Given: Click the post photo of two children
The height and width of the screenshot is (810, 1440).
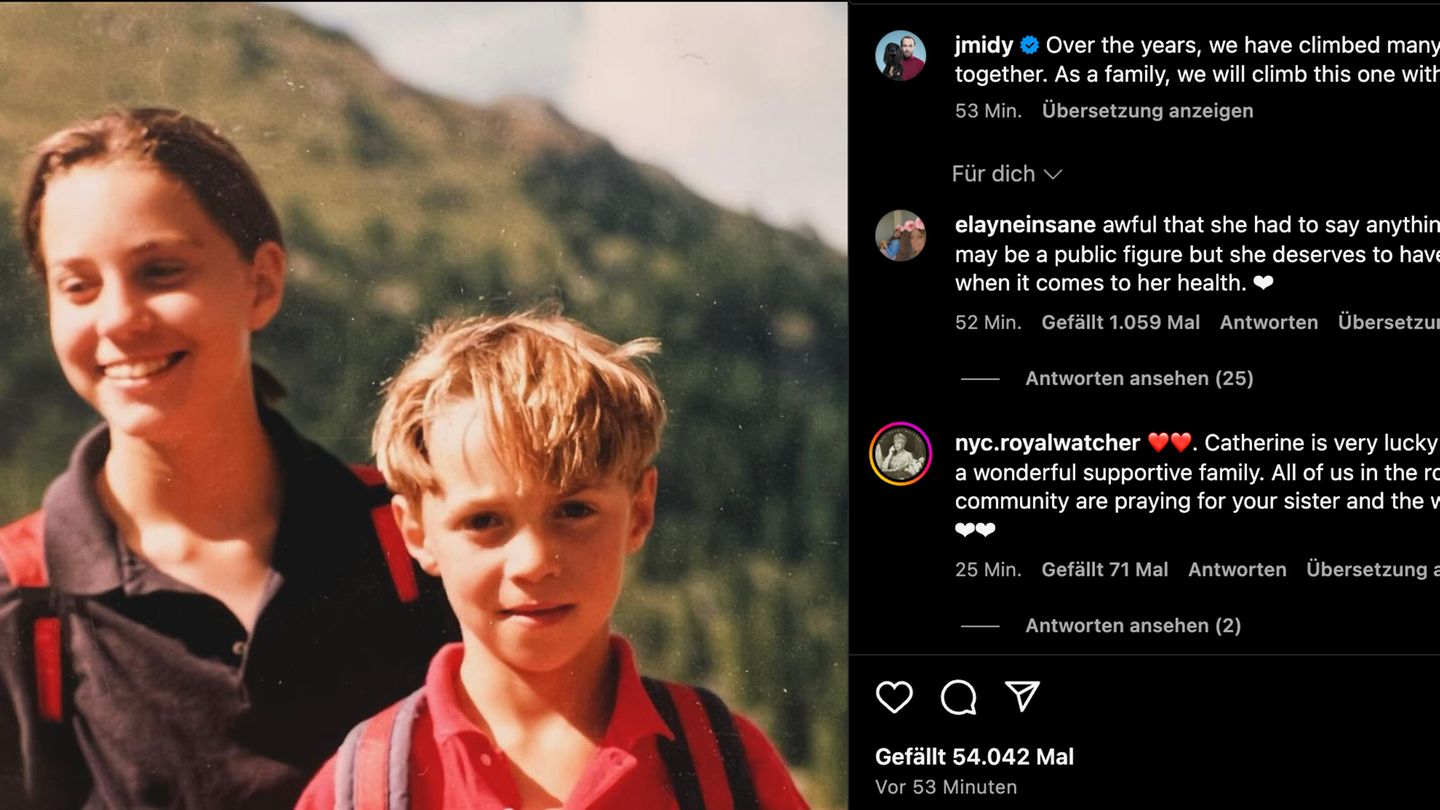Looking at the screenshot, I should tap(424, 405).
